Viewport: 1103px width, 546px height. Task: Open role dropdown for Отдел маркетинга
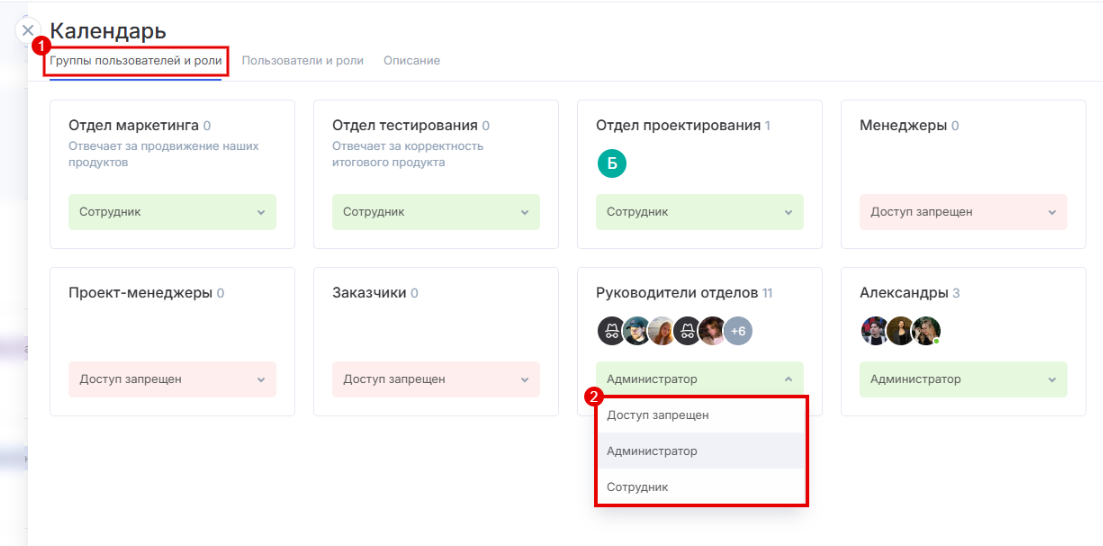(172, 212)
